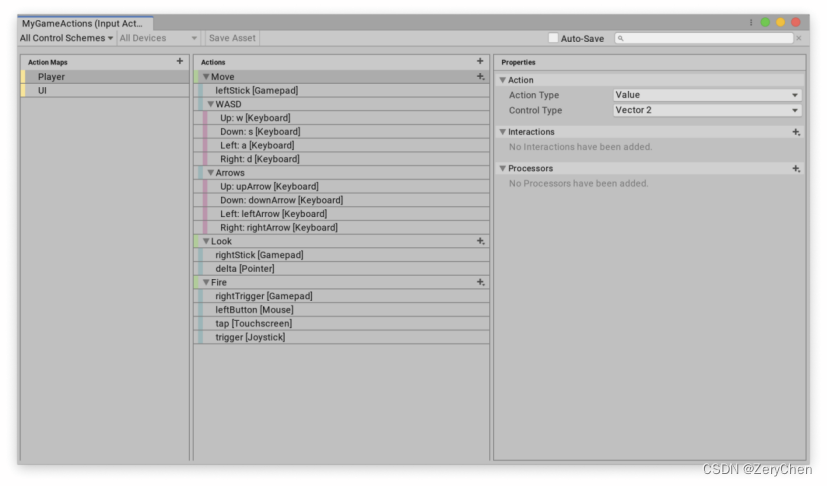This screenshot has height=486, width=827.
Task: Select the Arrows composite row
Action: coord(342,173)
